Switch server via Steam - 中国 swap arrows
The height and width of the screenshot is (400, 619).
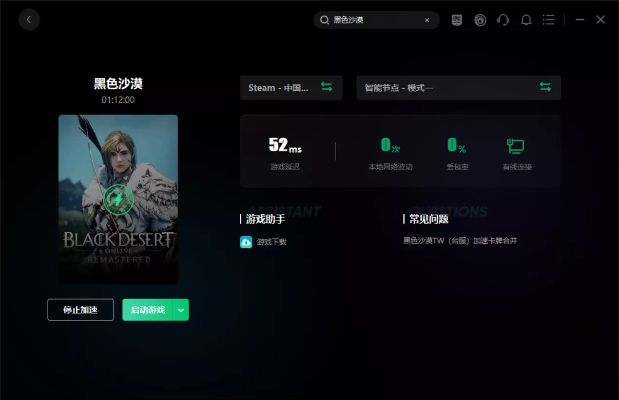pyautogui.click(x=326, y=86)
